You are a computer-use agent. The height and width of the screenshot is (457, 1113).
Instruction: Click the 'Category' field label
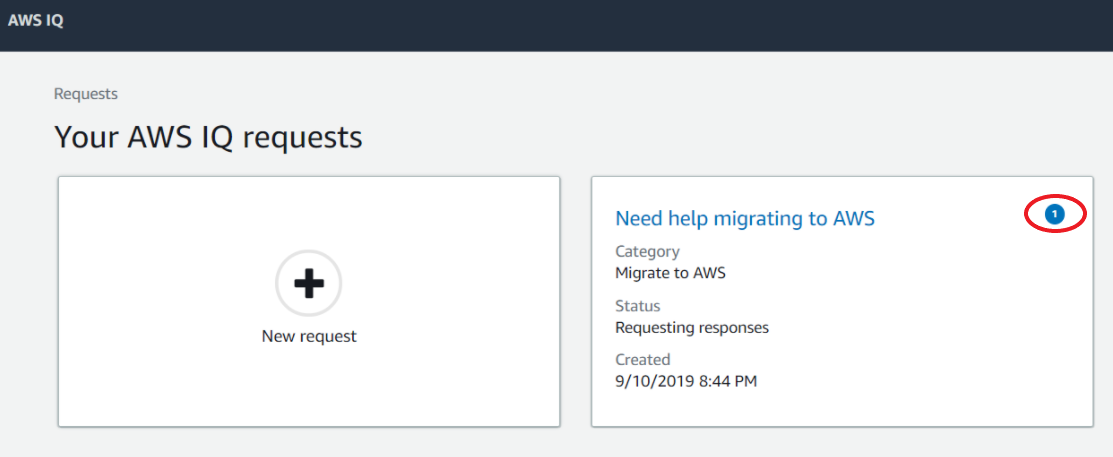point(647,252)
